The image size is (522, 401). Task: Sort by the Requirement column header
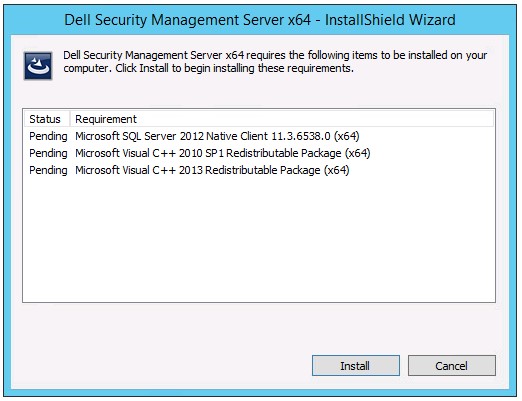click(106, 119)
